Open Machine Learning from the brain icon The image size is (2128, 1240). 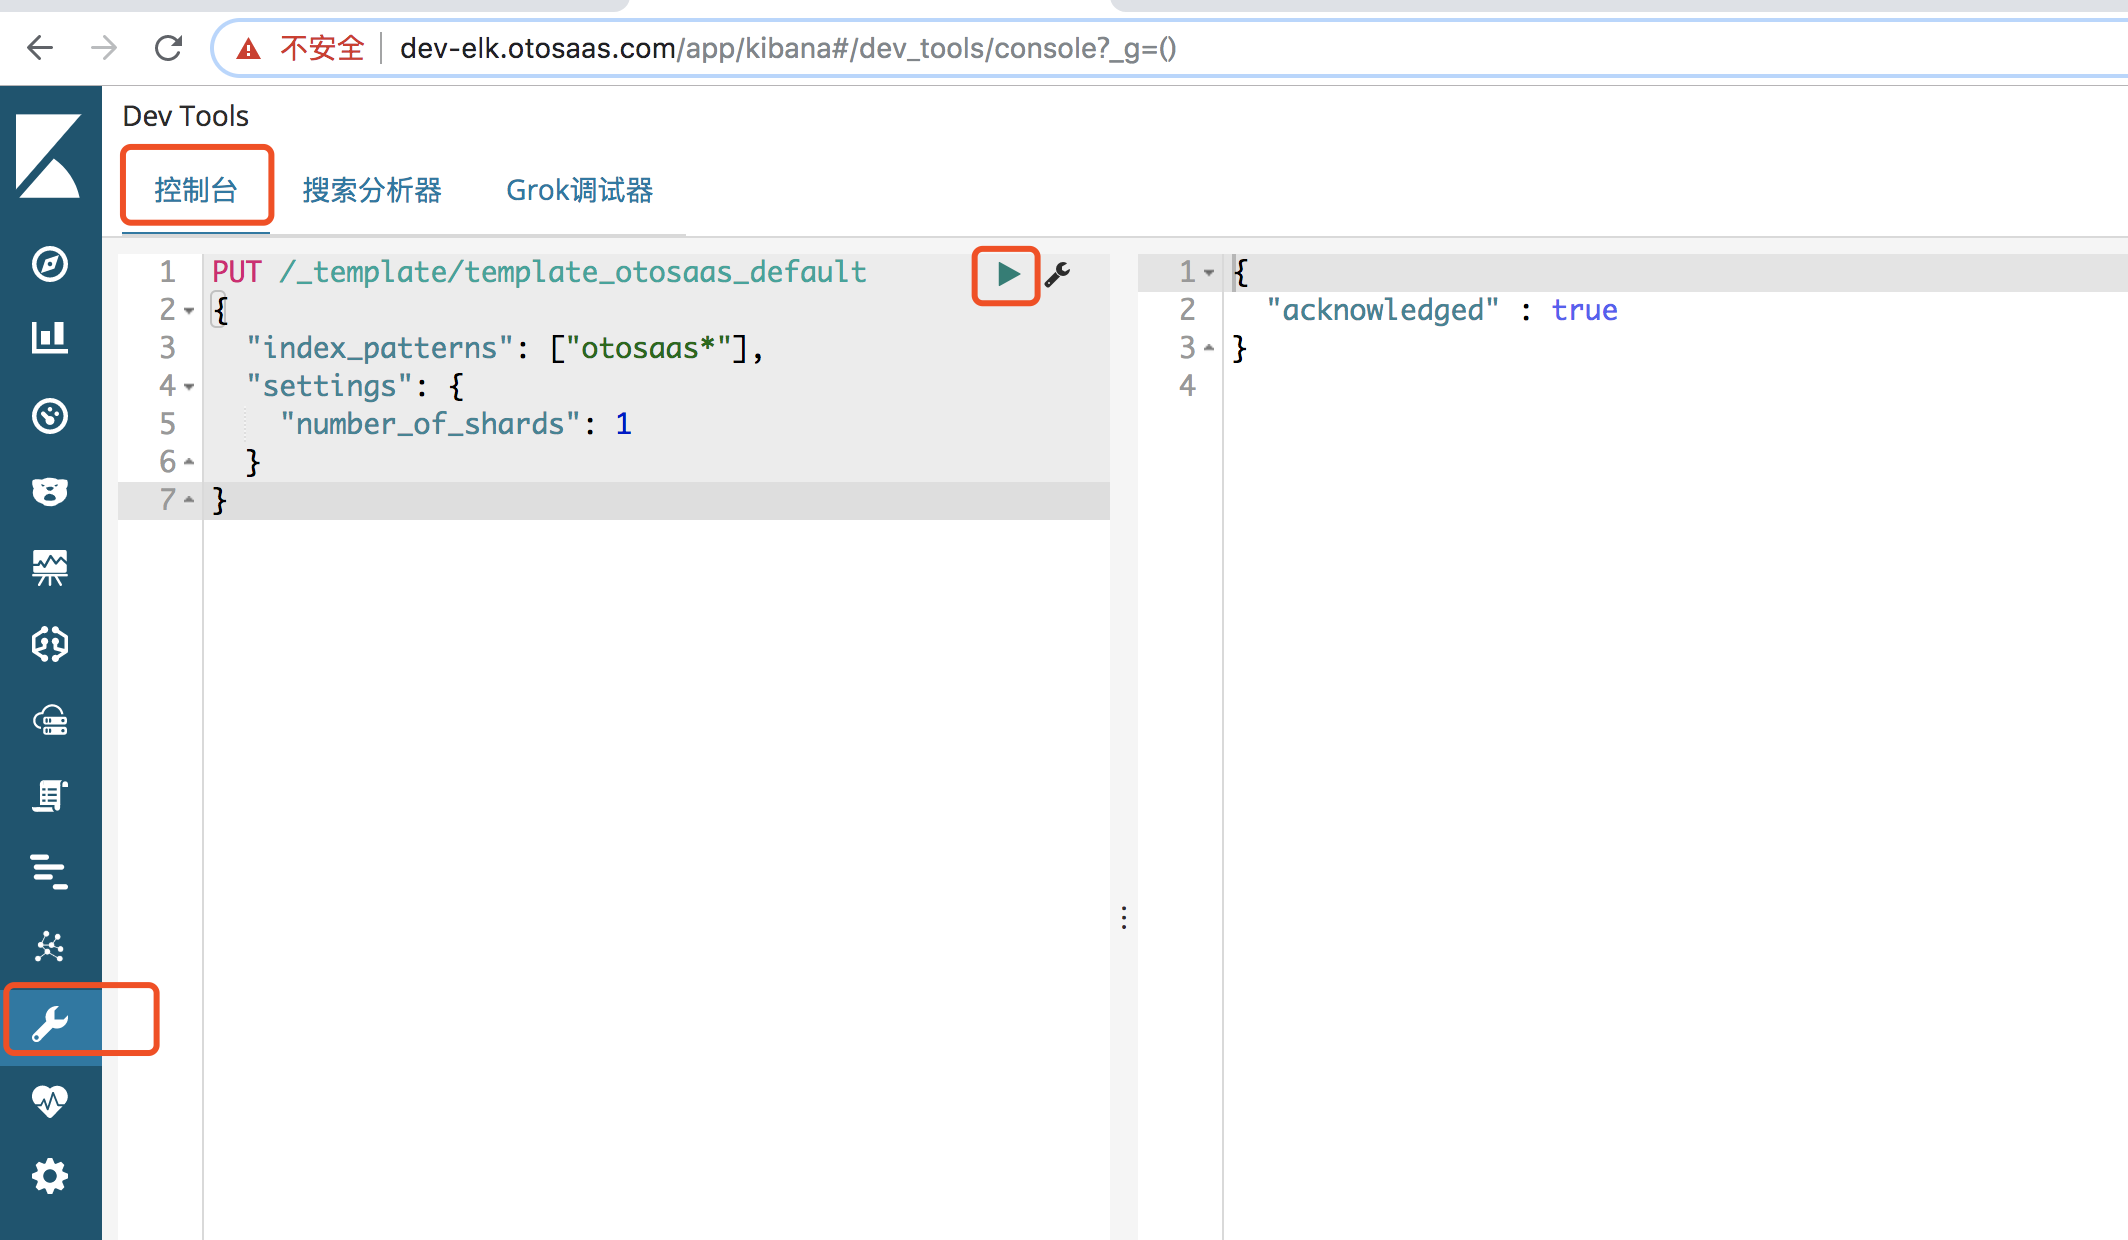pyautogui.click(x=50, y=644)
